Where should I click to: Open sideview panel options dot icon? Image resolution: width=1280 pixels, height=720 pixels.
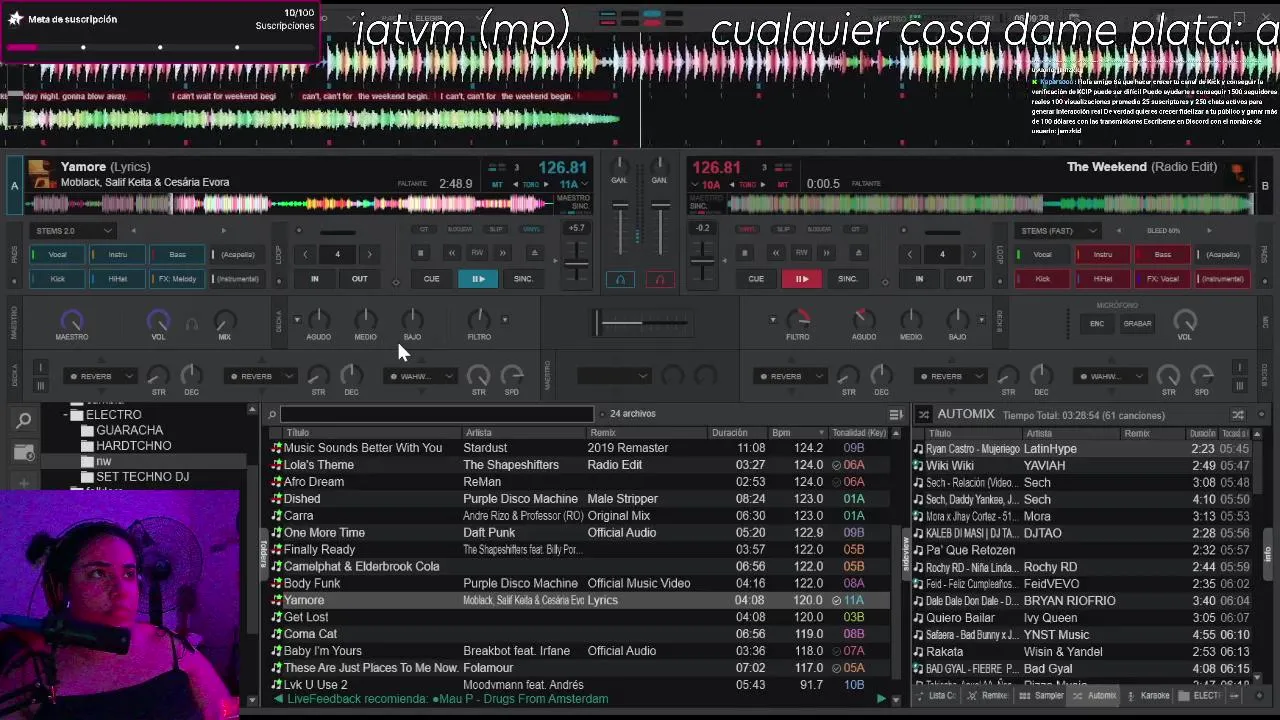[x=1261, y=414]
